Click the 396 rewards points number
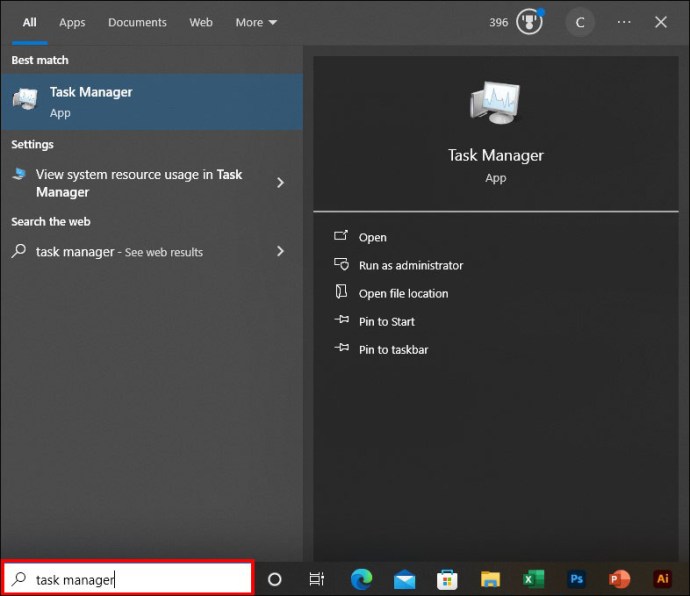690x596 pixels. point(499,22)
